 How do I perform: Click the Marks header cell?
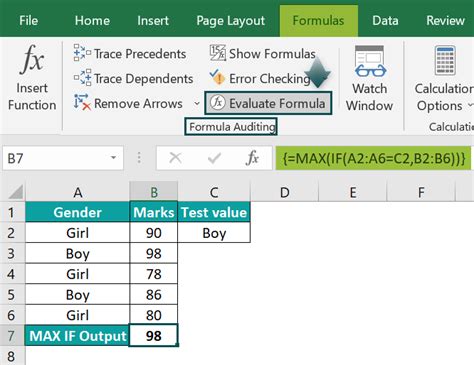pos(154,212)
